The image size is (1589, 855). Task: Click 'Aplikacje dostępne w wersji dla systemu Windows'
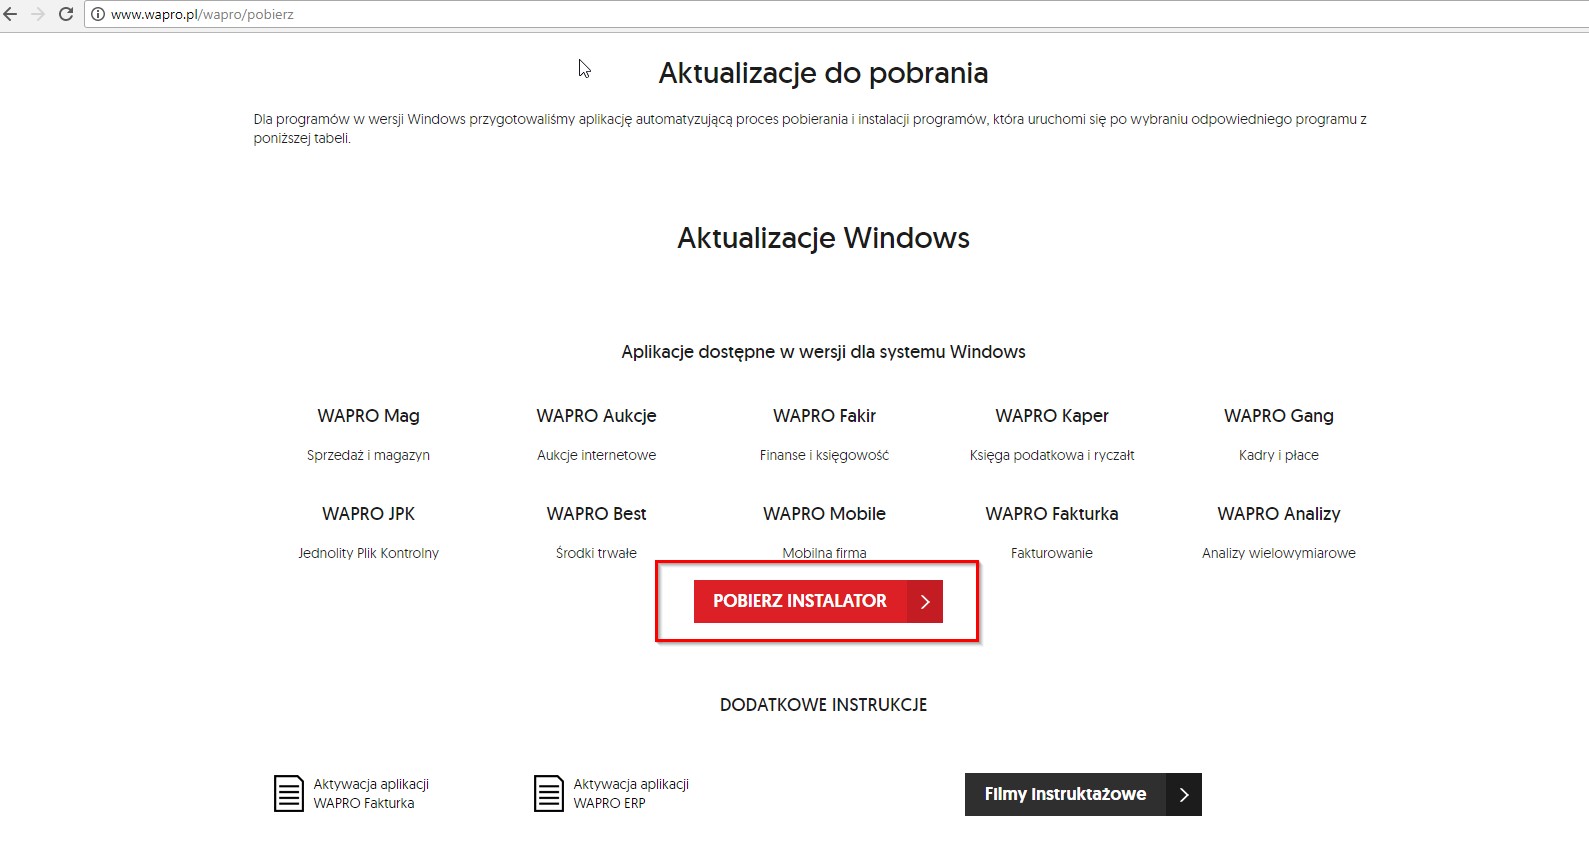point(823,352)
